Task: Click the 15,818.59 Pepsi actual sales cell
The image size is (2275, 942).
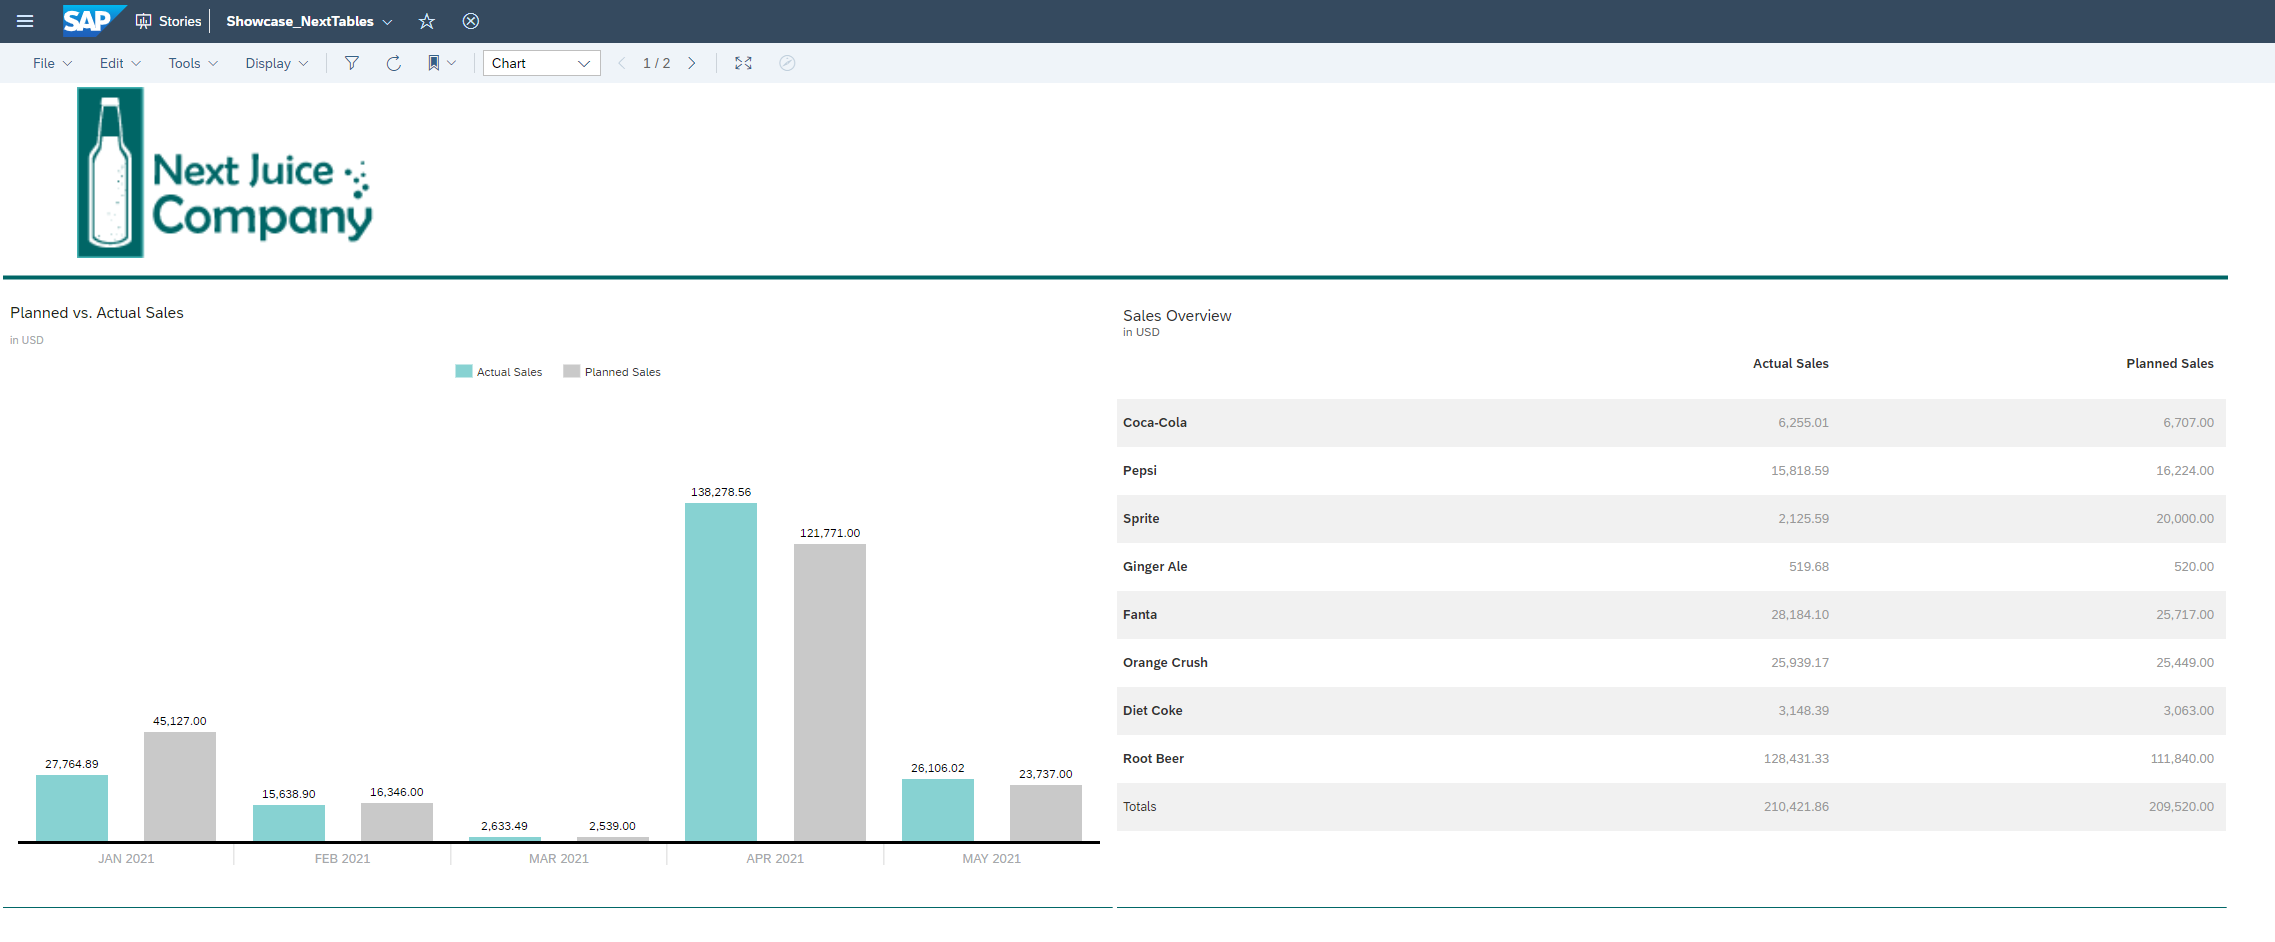Action: [1800, 471]
